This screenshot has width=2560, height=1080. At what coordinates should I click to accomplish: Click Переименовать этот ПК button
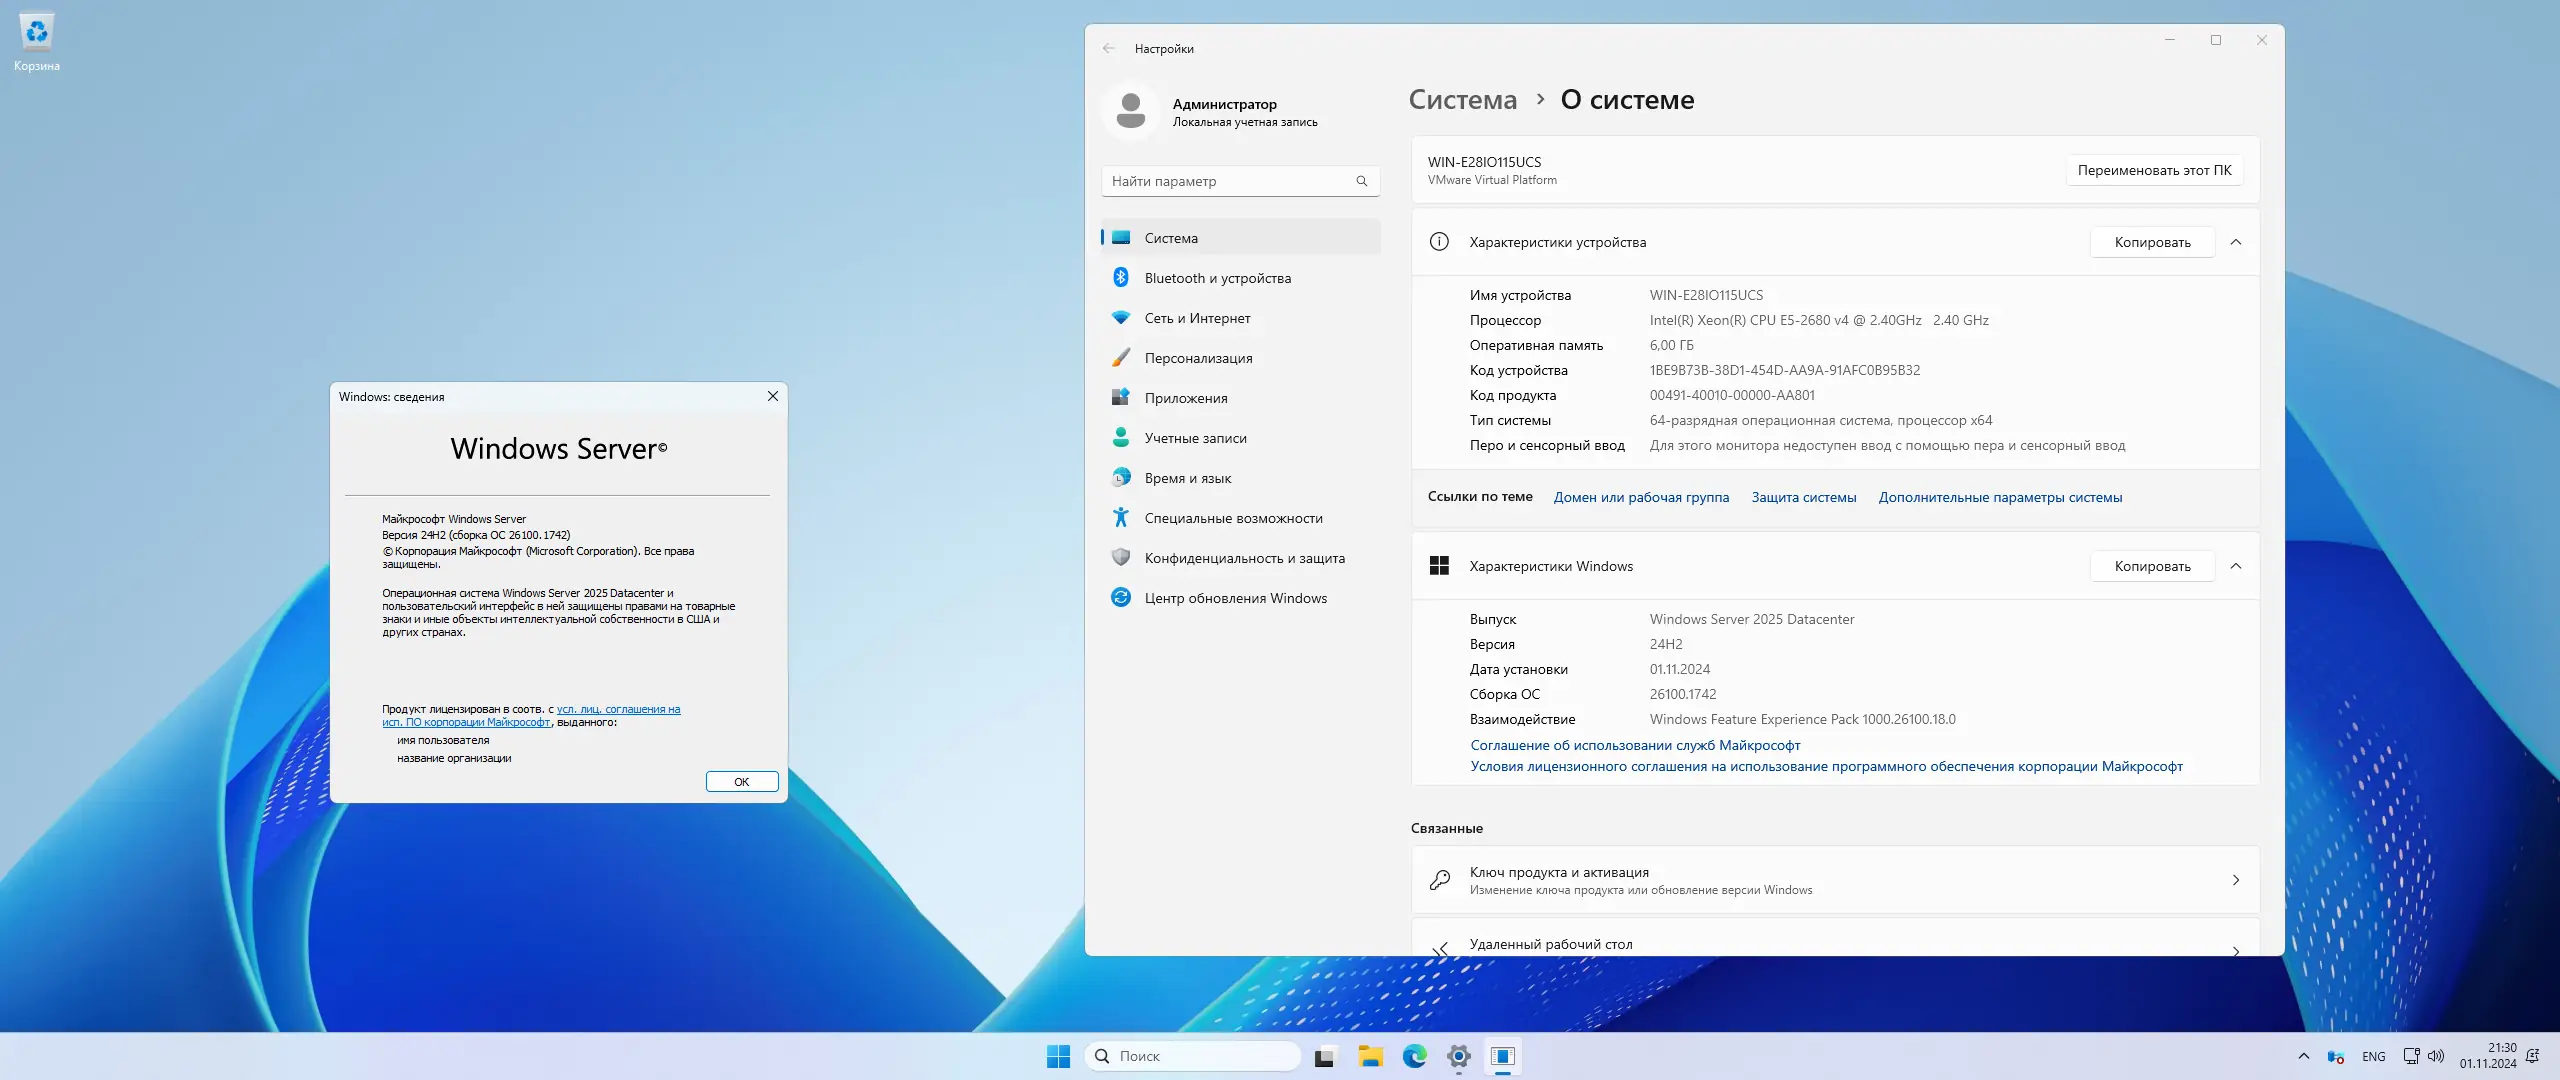2154,170
